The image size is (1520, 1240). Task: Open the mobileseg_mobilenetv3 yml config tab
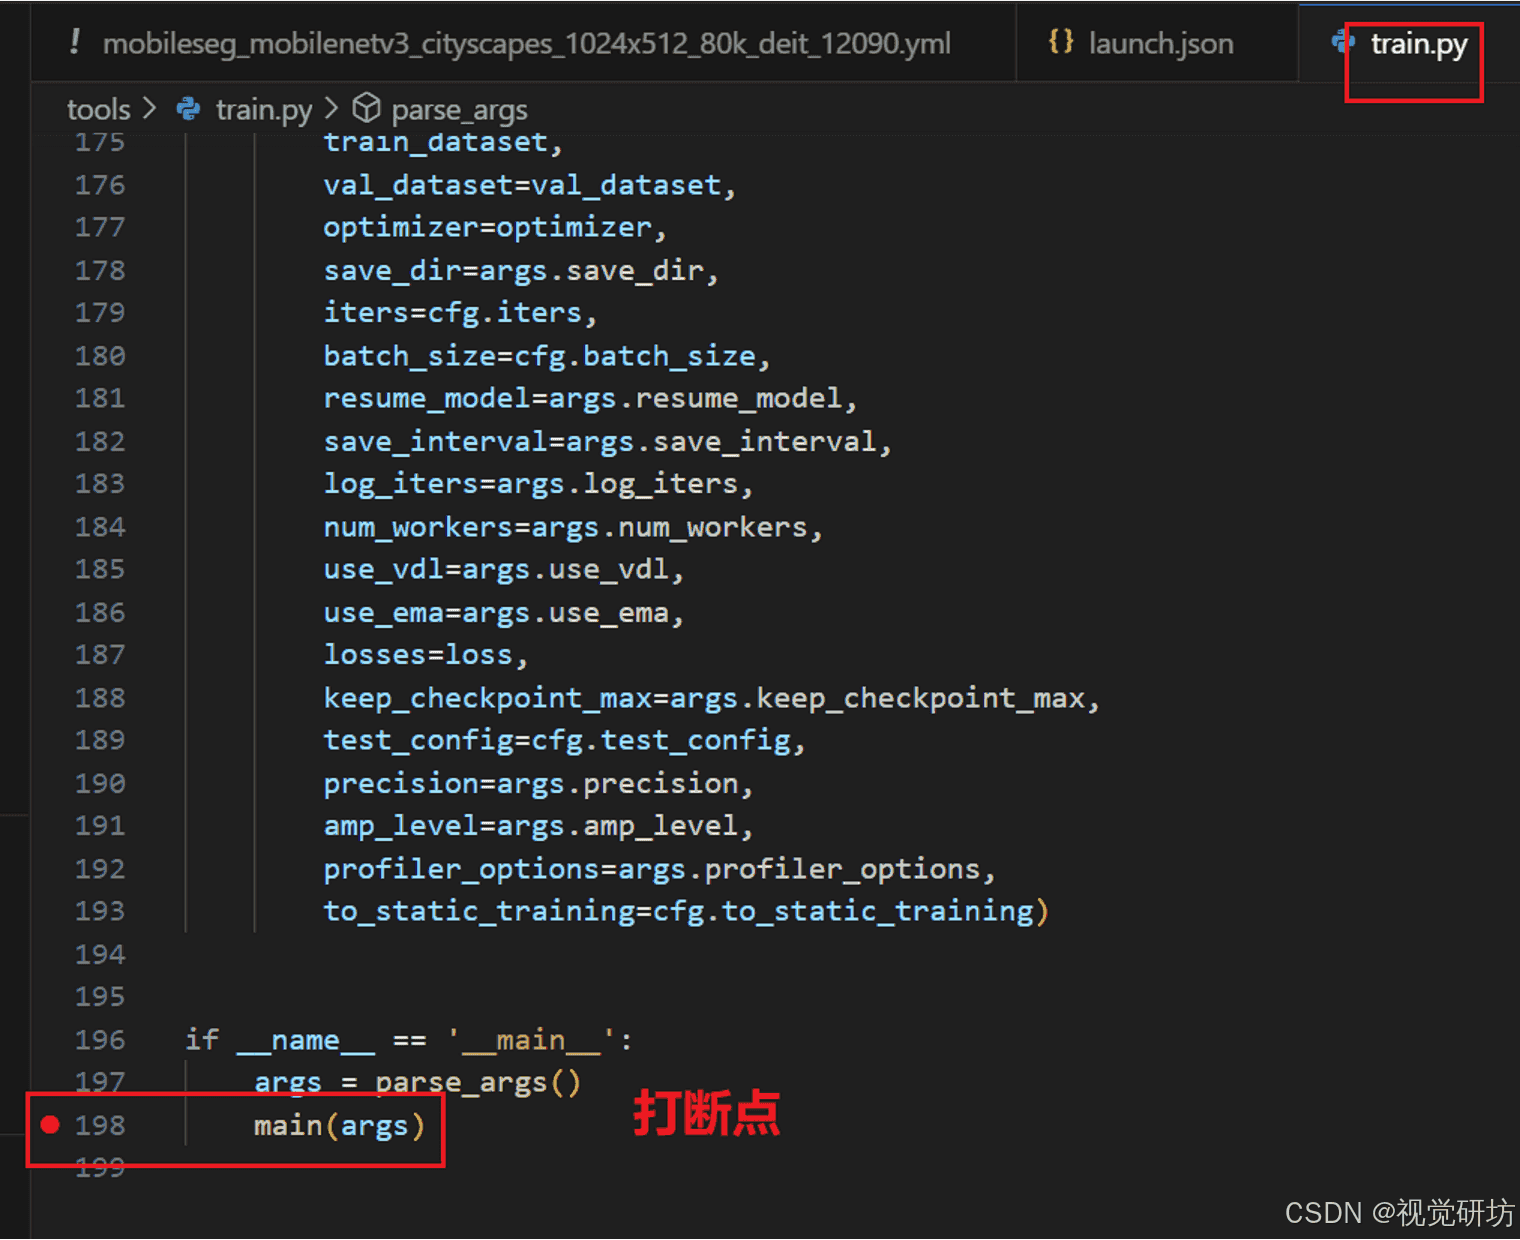[x=527, y=42]
